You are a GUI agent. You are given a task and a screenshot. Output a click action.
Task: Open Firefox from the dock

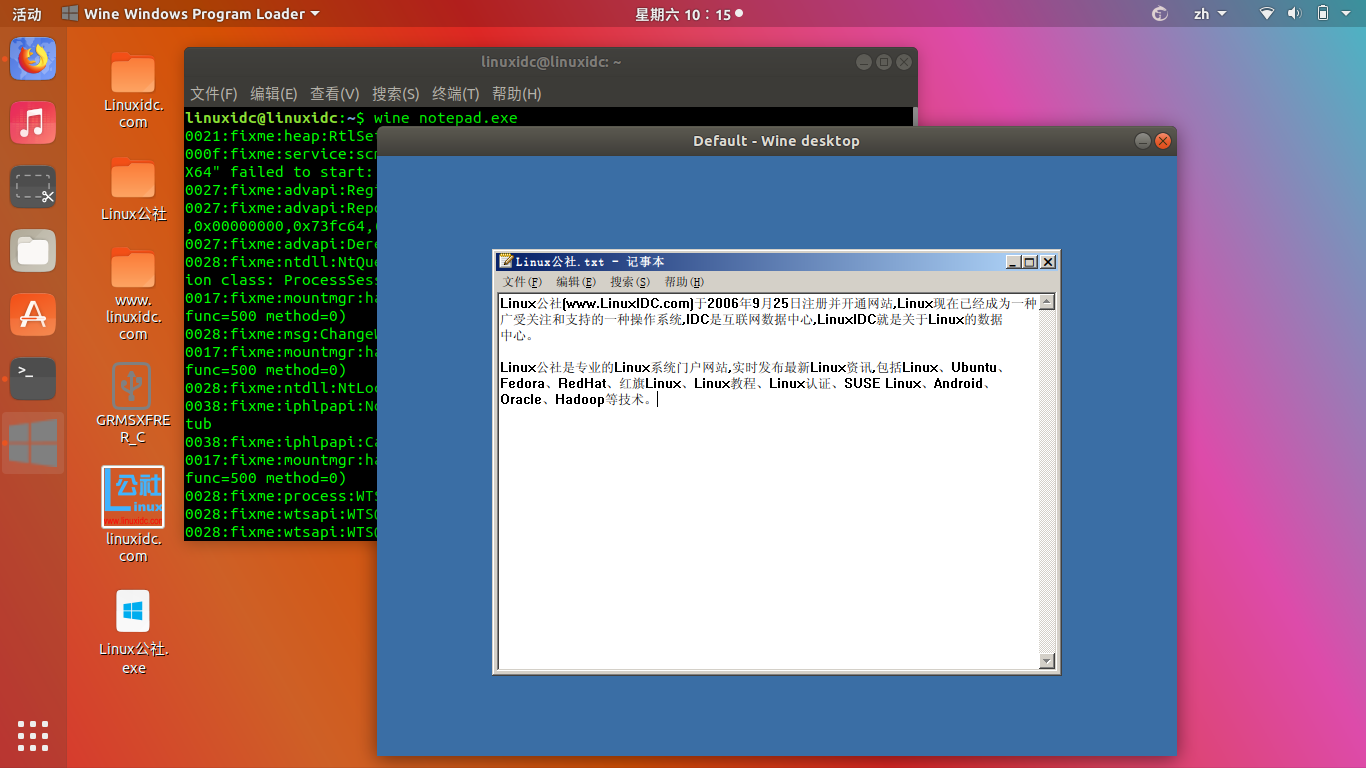pyautogui.click(x=33, y=59)
